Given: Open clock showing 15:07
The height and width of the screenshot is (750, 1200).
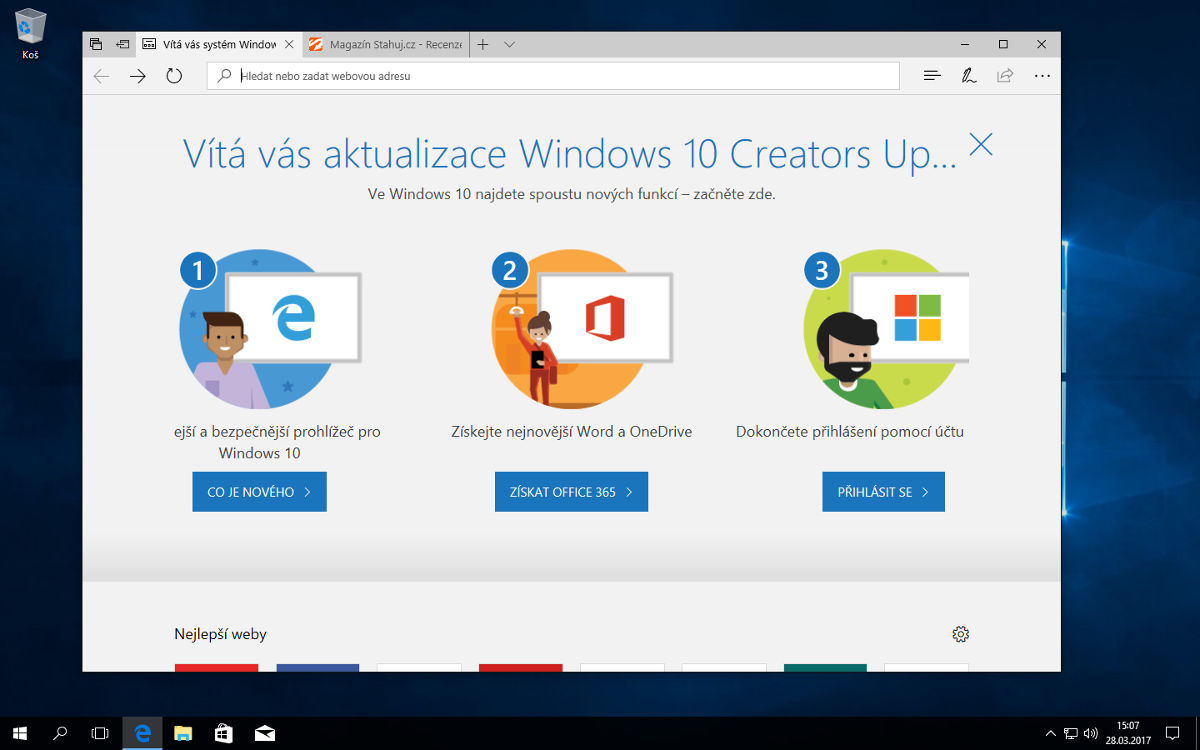Looking at the screenshot, I should tap(1127, 733).
